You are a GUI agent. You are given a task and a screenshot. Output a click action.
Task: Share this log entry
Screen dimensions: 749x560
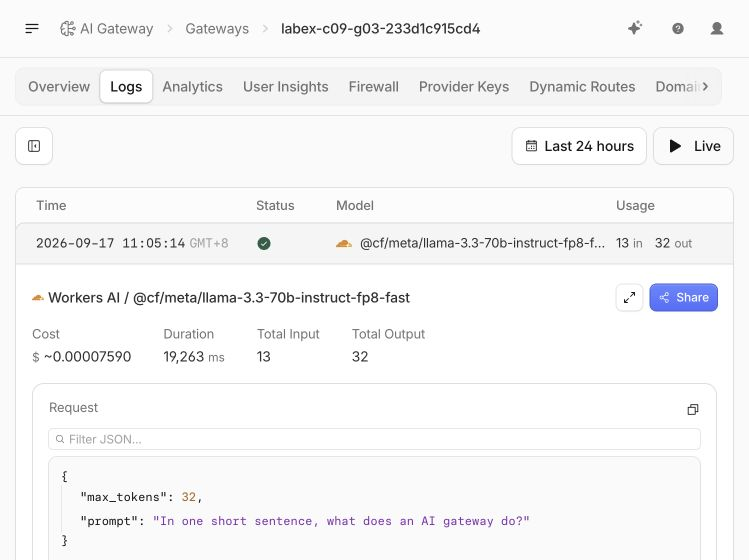click(x=683, y=297)
